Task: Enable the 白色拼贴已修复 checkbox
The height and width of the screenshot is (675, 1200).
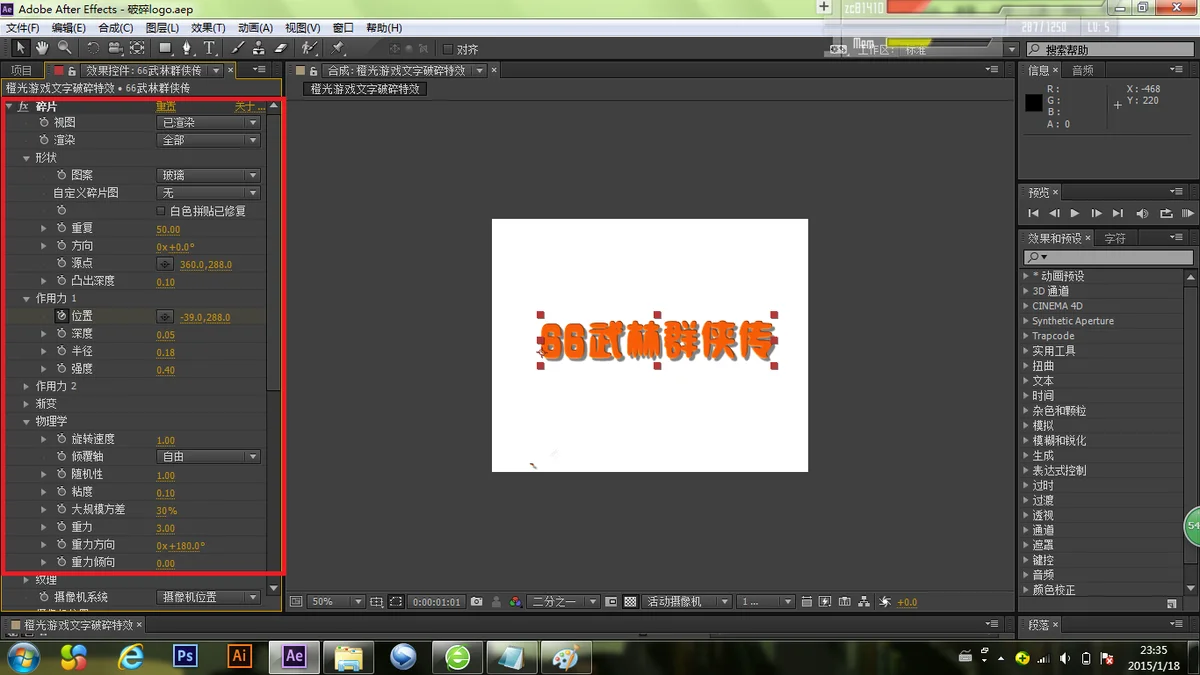Action: pyautogui.click(x=161, y=211)
